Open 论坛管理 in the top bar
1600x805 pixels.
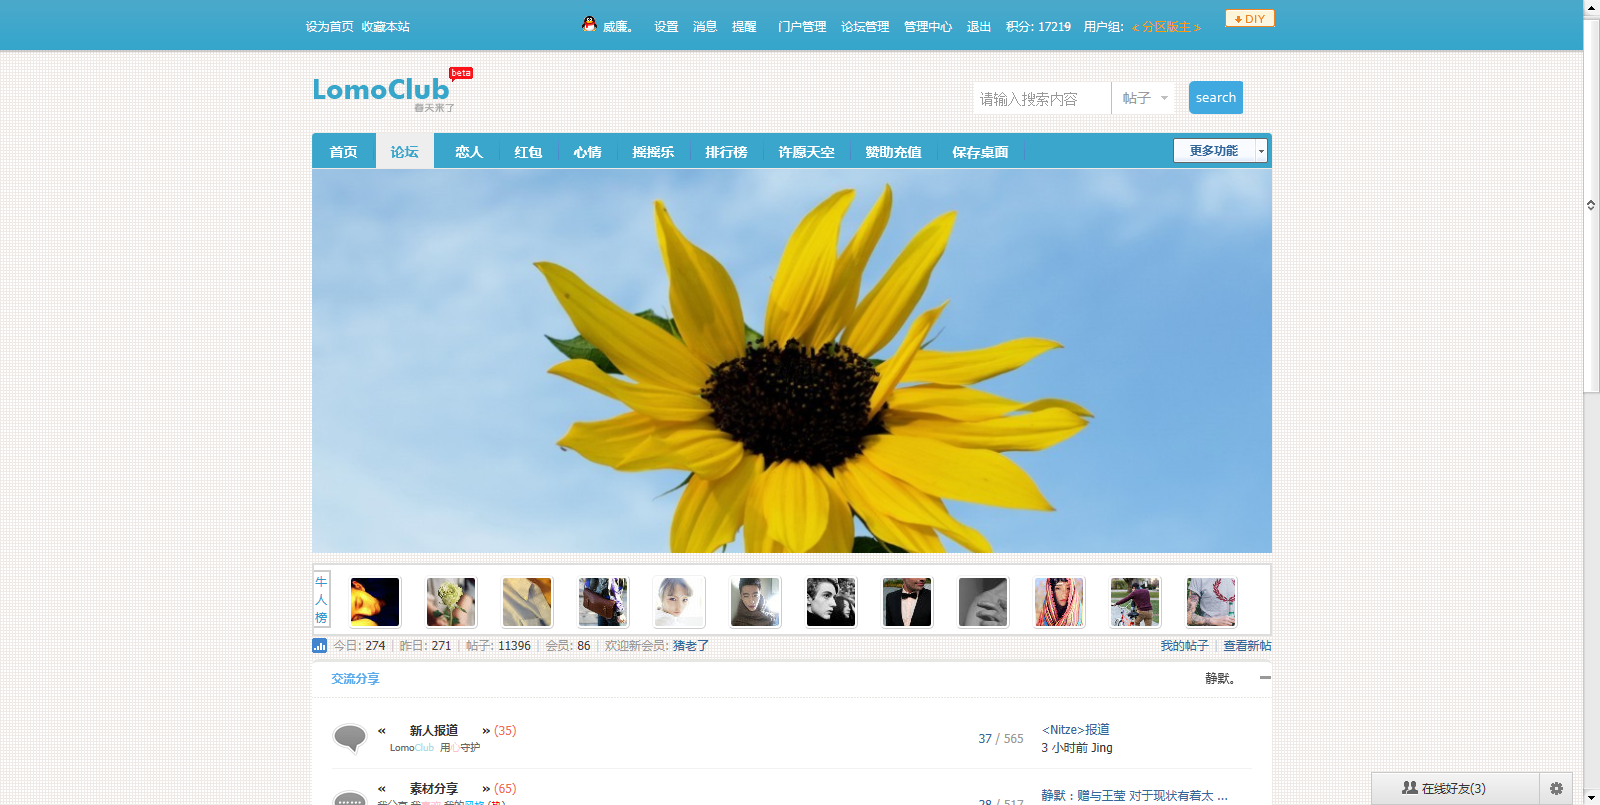865,27
